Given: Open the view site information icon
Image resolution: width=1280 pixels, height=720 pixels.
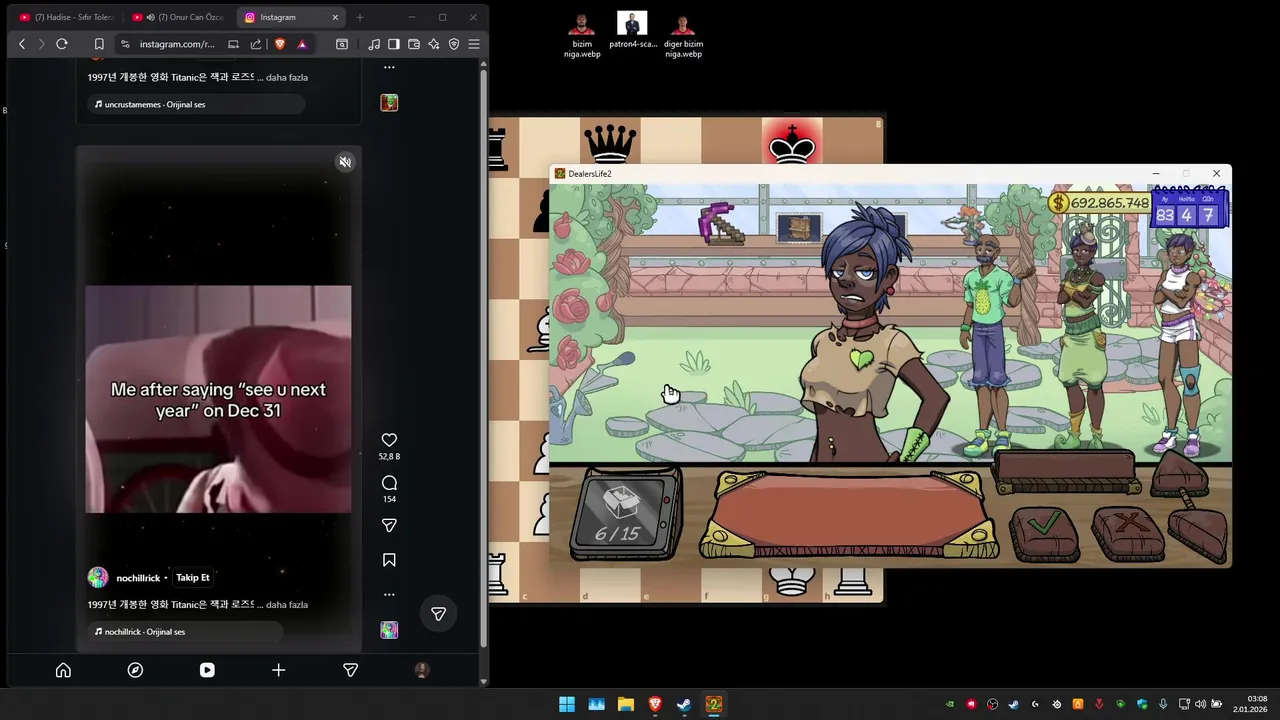Looking at the screenshot, I should [125, 44].
